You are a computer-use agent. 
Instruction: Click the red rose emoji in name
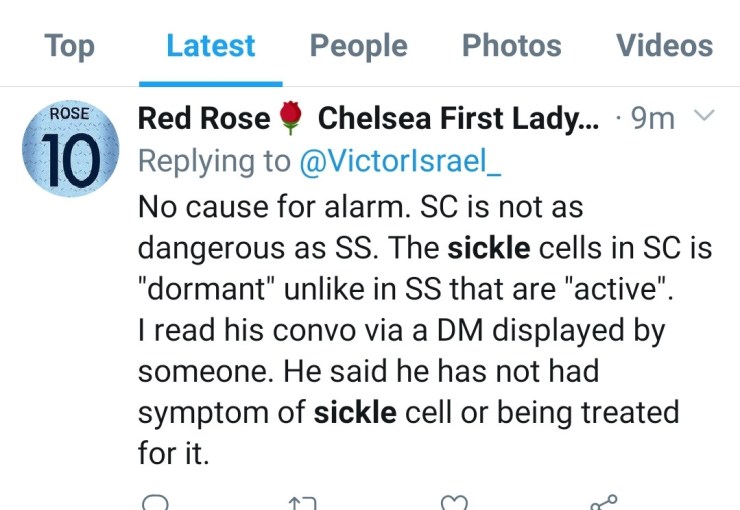(x=290, y=120)
